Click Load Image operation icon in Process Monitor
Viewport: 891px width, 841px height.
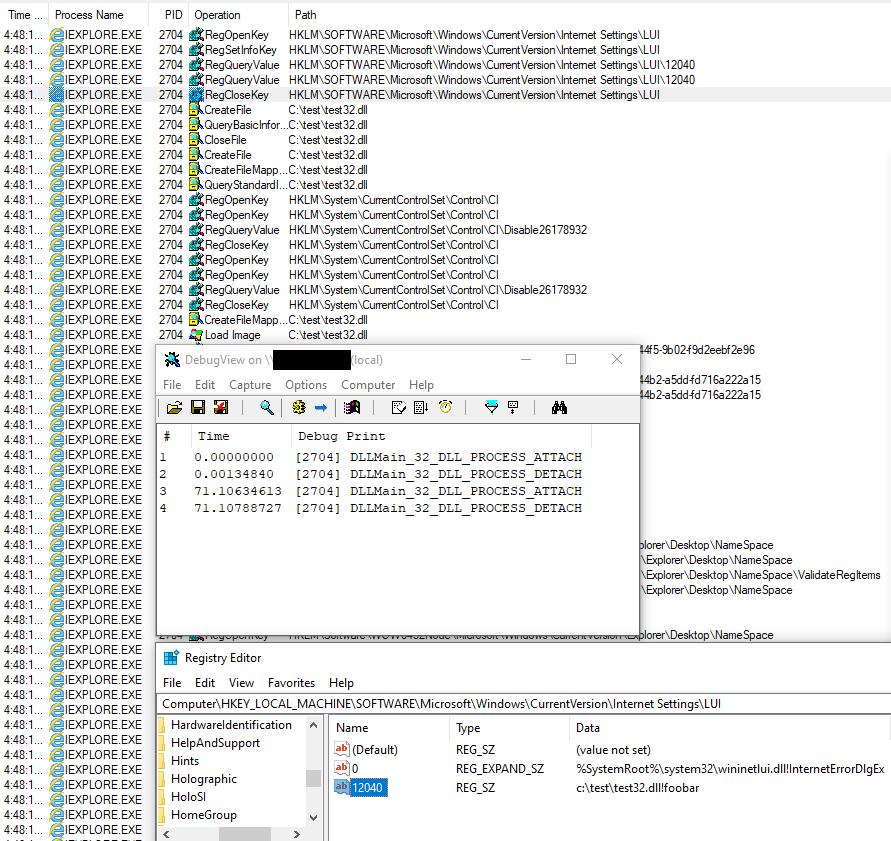[196, 335]
